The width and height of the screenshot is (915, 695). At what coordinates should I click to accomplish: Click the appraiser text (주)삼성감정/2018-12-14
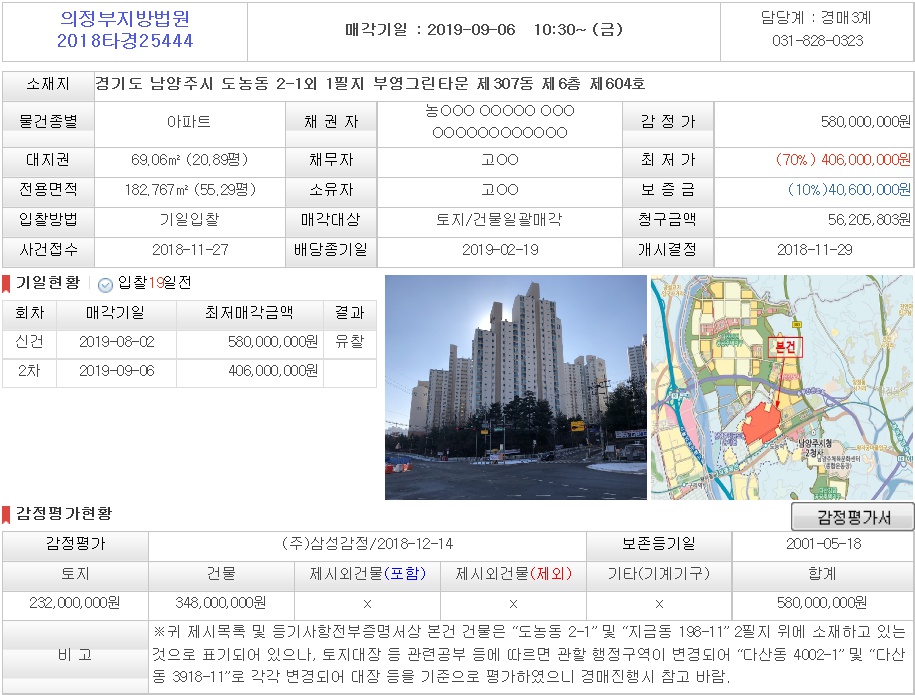point(368,544)
